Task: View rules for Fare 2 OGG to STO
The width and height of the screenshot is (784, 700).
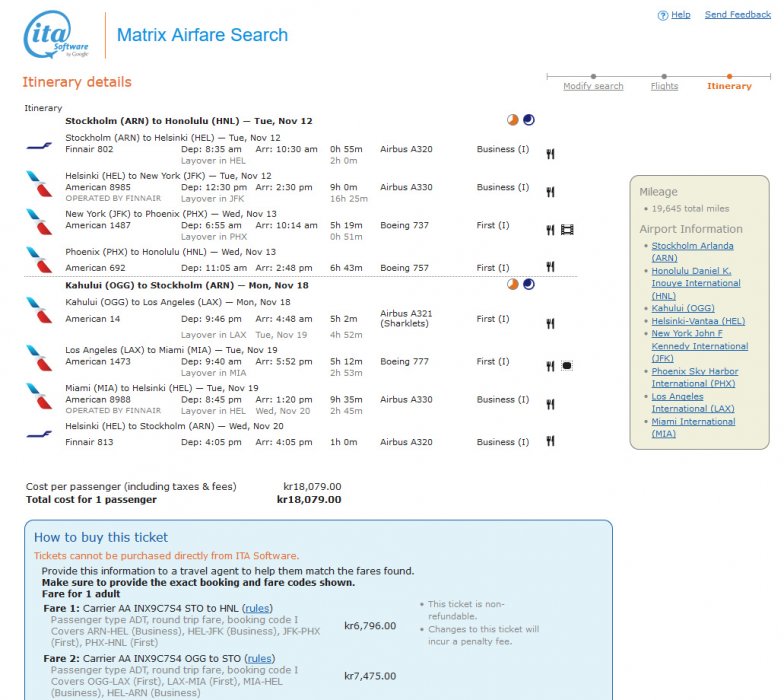Action: (259, 658)
